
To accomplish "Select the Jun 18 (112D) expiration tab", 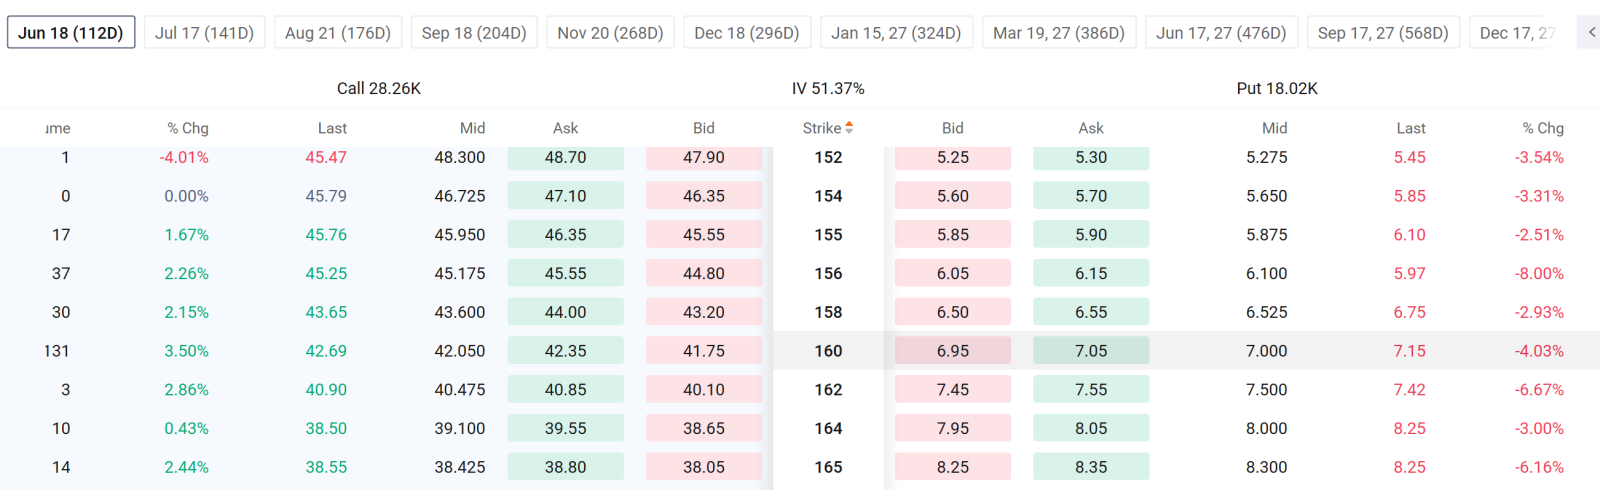I will pyautogui.click(x=71, y=33).
